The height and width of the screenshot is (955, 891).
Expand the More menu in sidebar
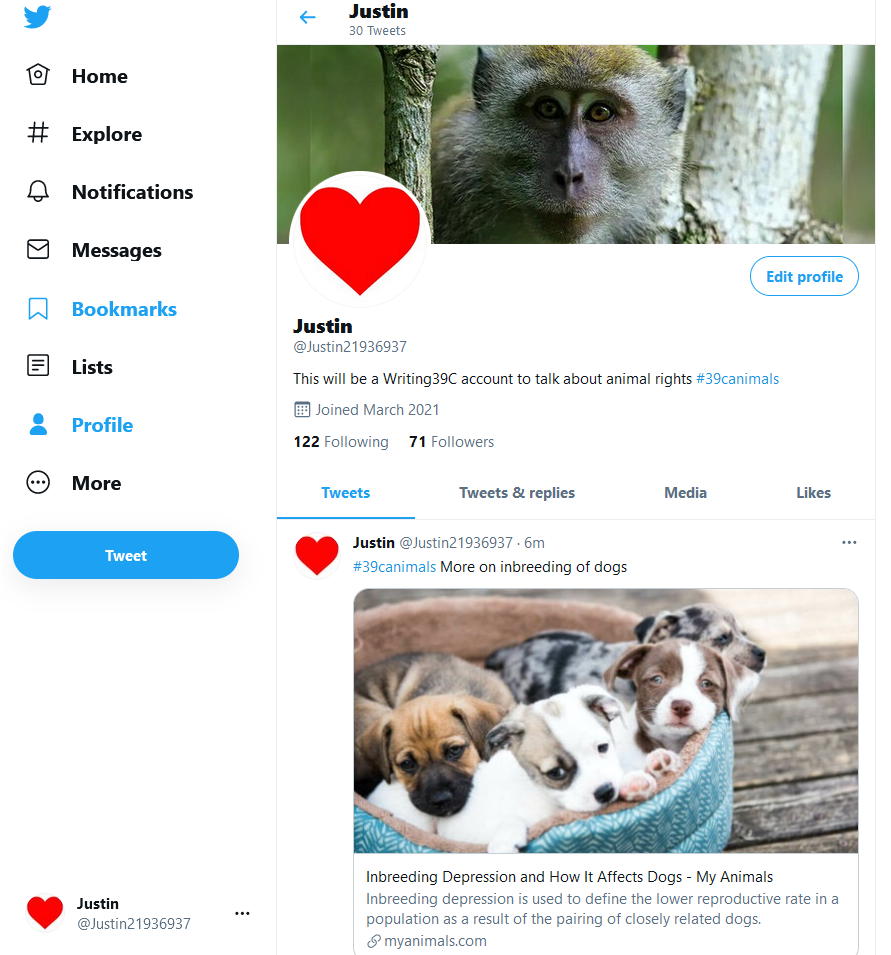74,482
